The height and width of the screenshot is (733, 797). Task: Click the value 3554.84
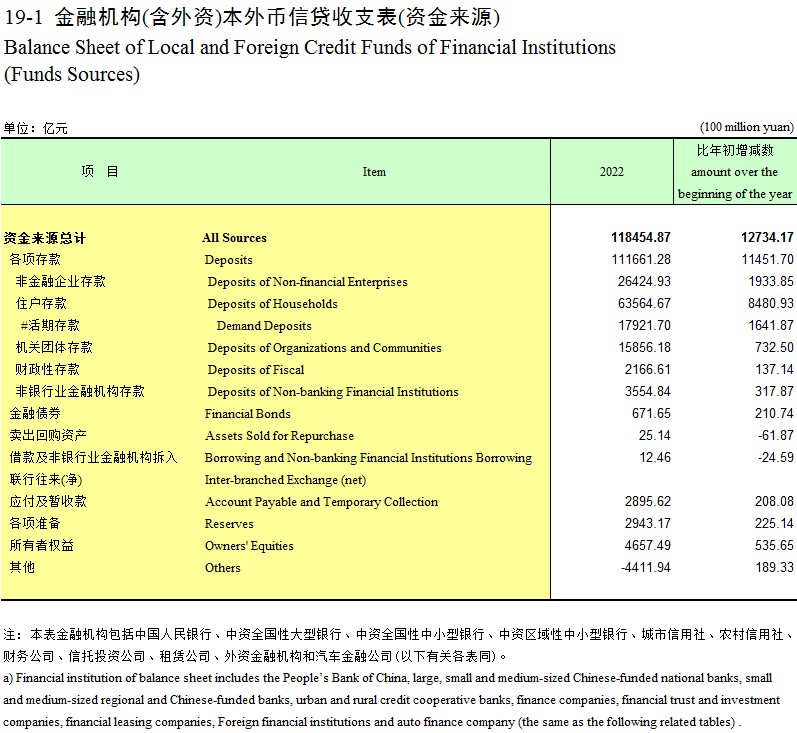click(648, 391)
